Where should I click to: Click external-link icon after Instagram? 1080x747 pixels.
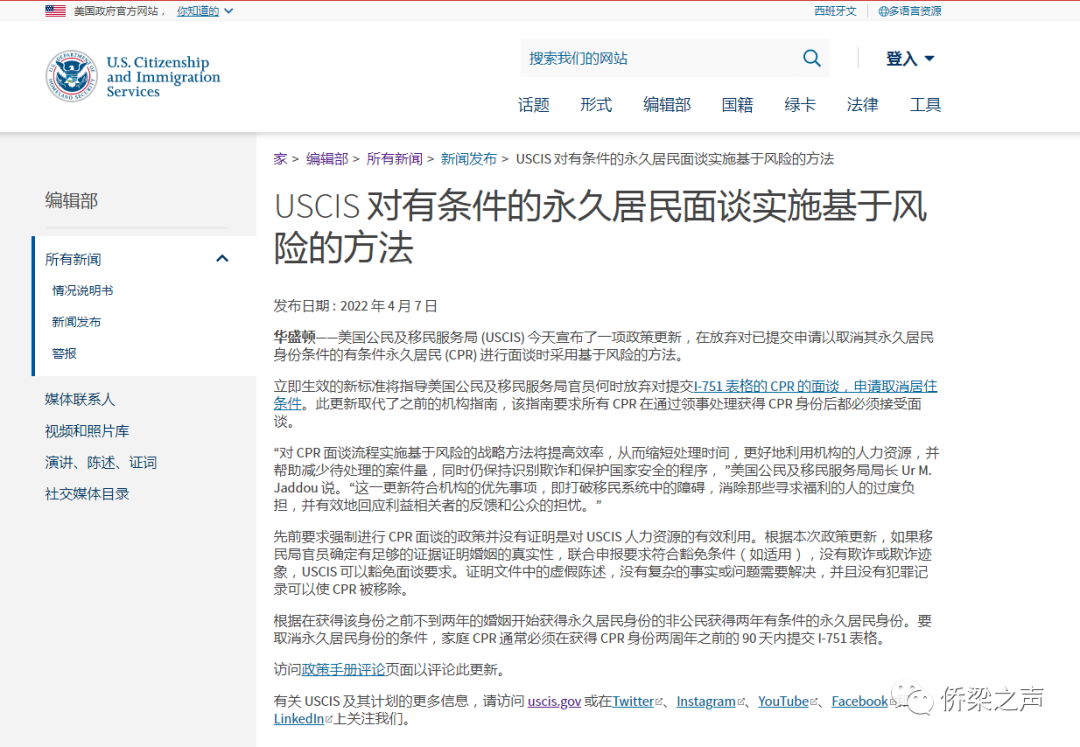tap(740, 702)
